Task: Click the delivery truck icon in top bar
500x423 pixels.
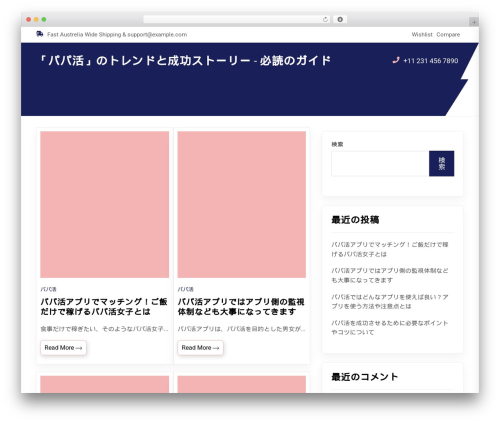Action: coord(40,34)
